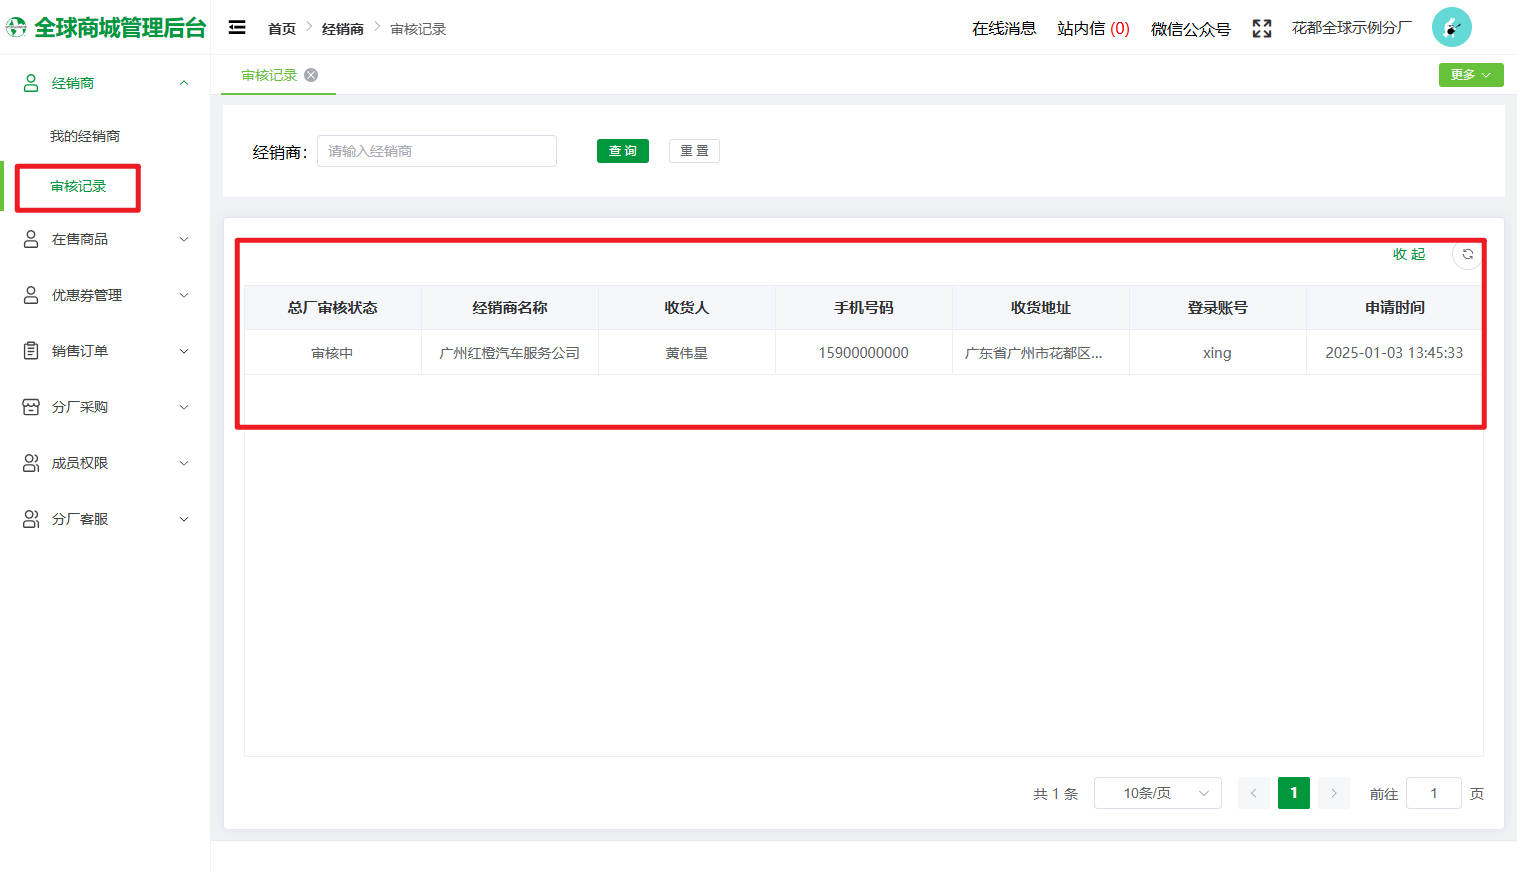
Task: Click the 重置 reset button
Action: tap(693, 150)
